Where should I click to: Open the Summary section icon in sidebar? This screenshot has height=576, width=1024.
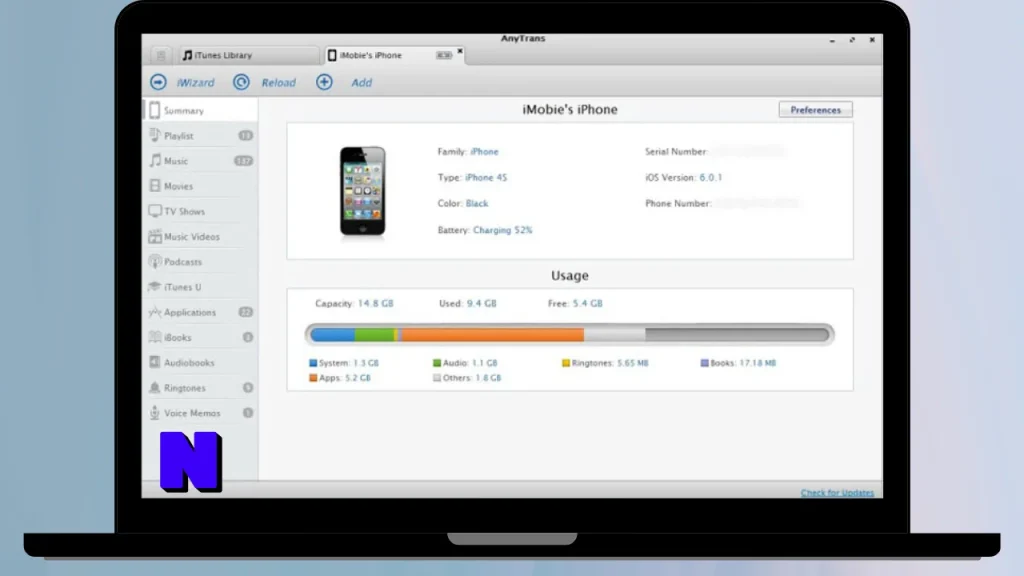[154, 110]
